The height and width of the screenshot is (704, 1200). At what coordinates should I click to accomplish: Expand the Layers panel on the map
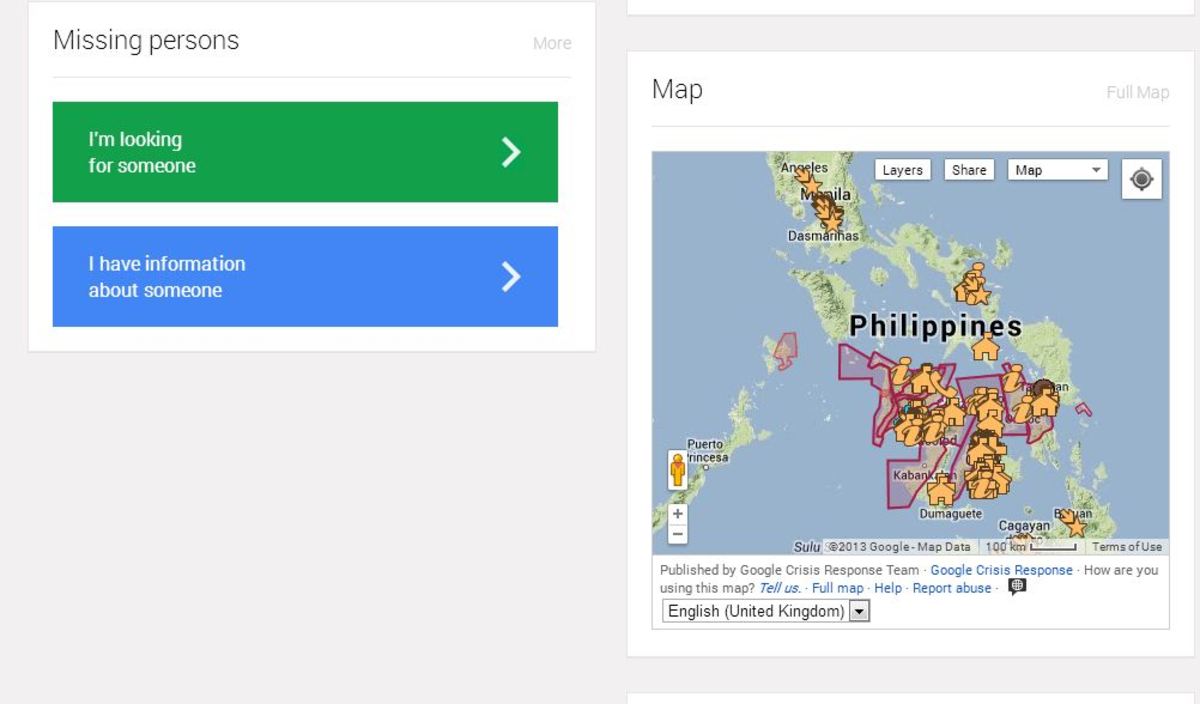(x=902, y=170)
